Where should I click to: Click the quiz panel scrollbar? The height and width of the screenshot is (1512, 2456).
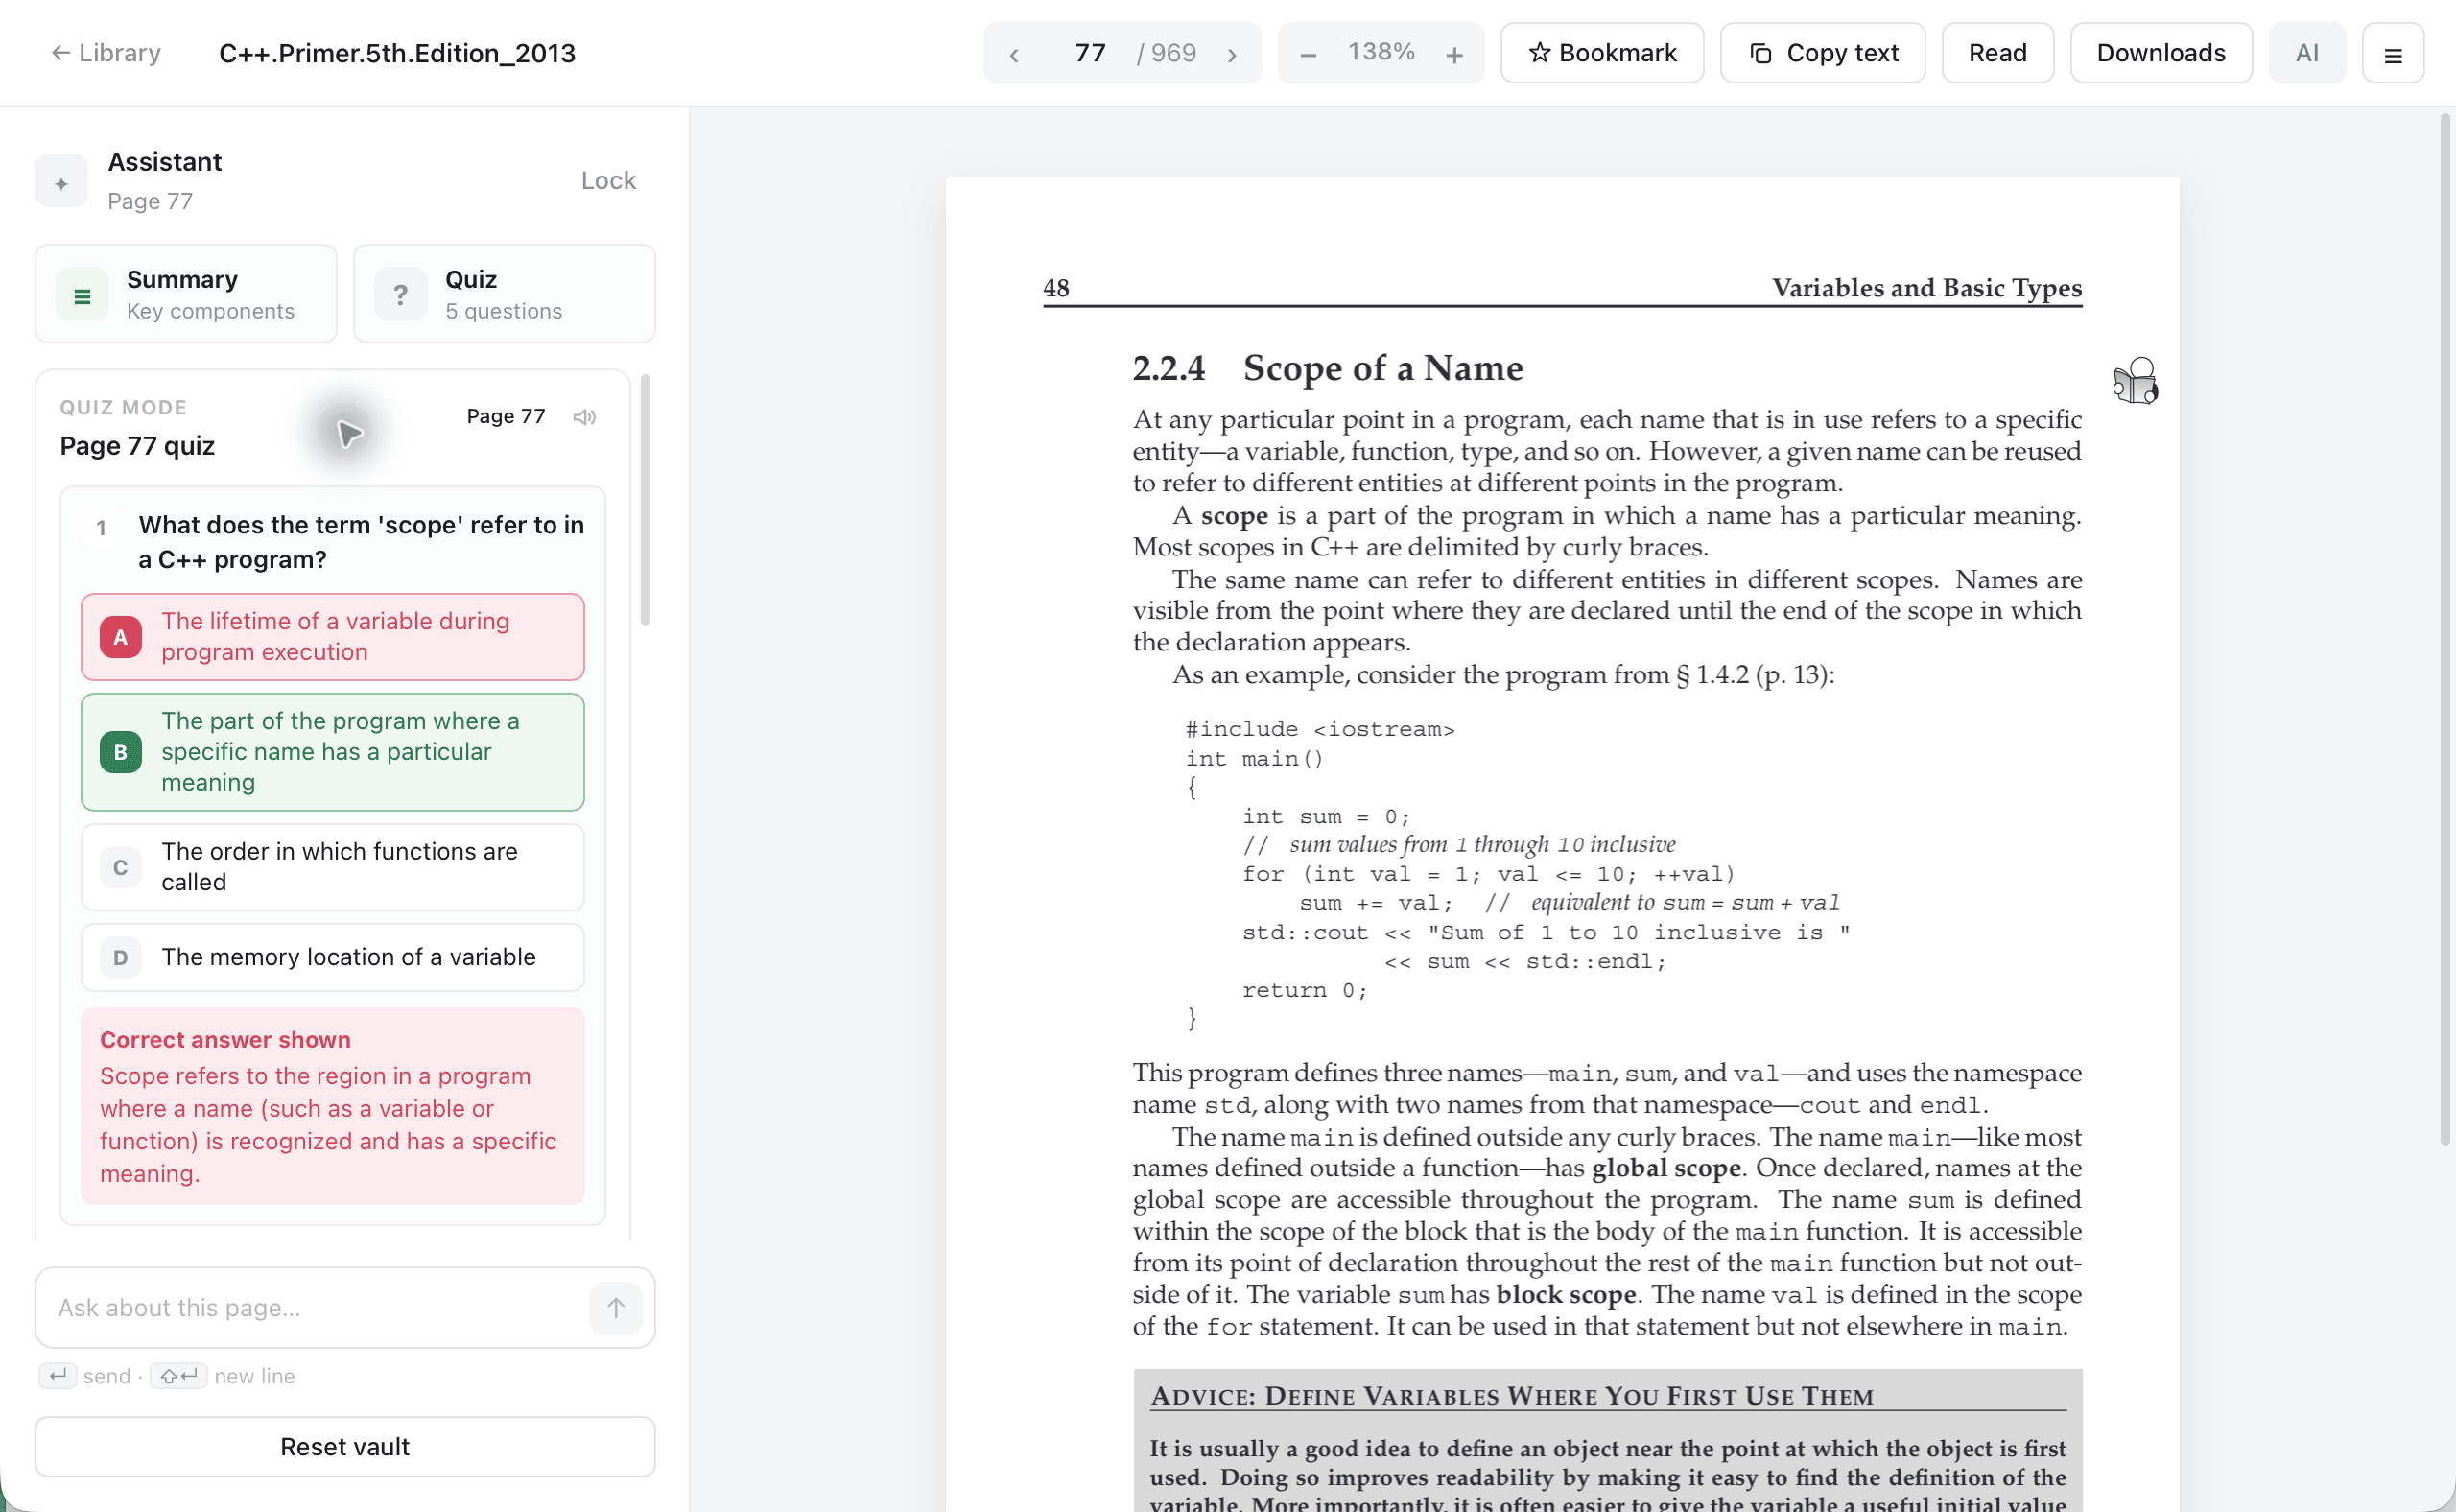pyautogui.click(x=646, y=499)
